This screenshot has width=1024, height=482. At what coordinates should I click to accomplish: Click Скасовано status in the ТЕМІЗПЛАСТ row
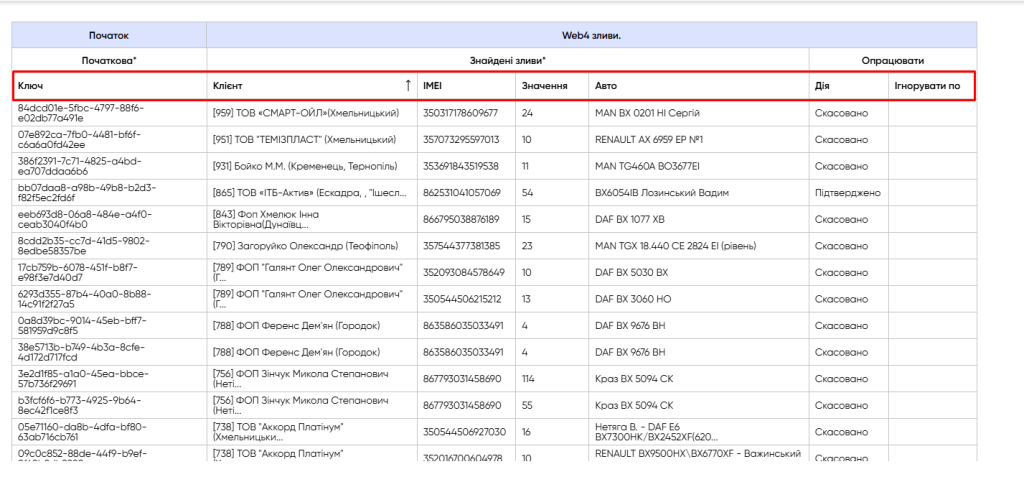[x=841, y=140]
